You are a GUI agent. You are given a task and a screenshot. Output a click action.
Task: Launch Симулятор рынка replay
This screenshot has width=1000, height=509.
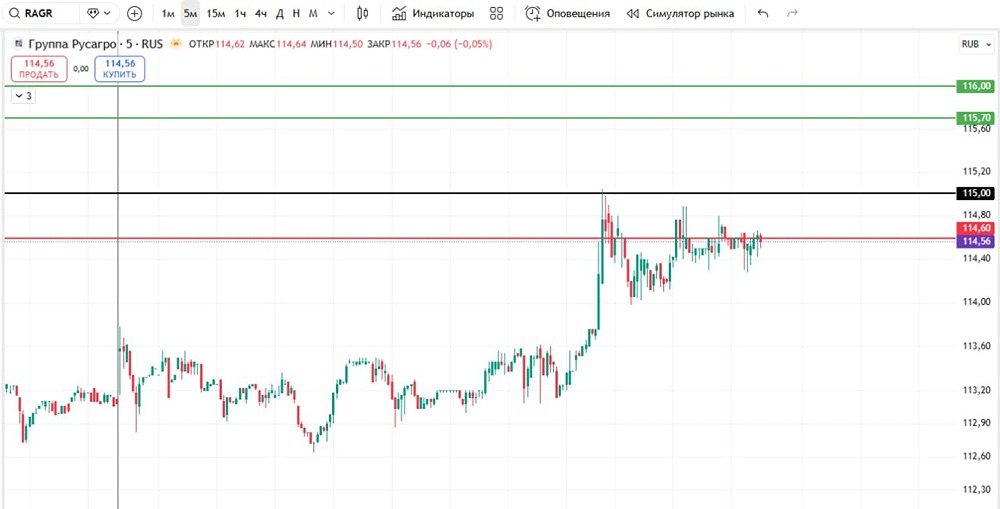[x=680, y=13]
